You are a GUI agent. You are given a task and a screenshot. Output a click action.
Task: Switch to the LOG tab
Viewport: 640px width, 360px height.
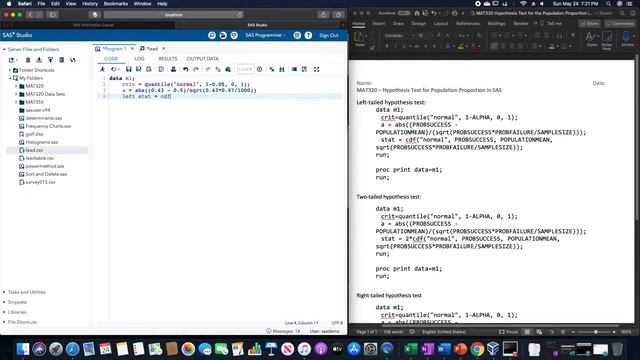(139, 59)
